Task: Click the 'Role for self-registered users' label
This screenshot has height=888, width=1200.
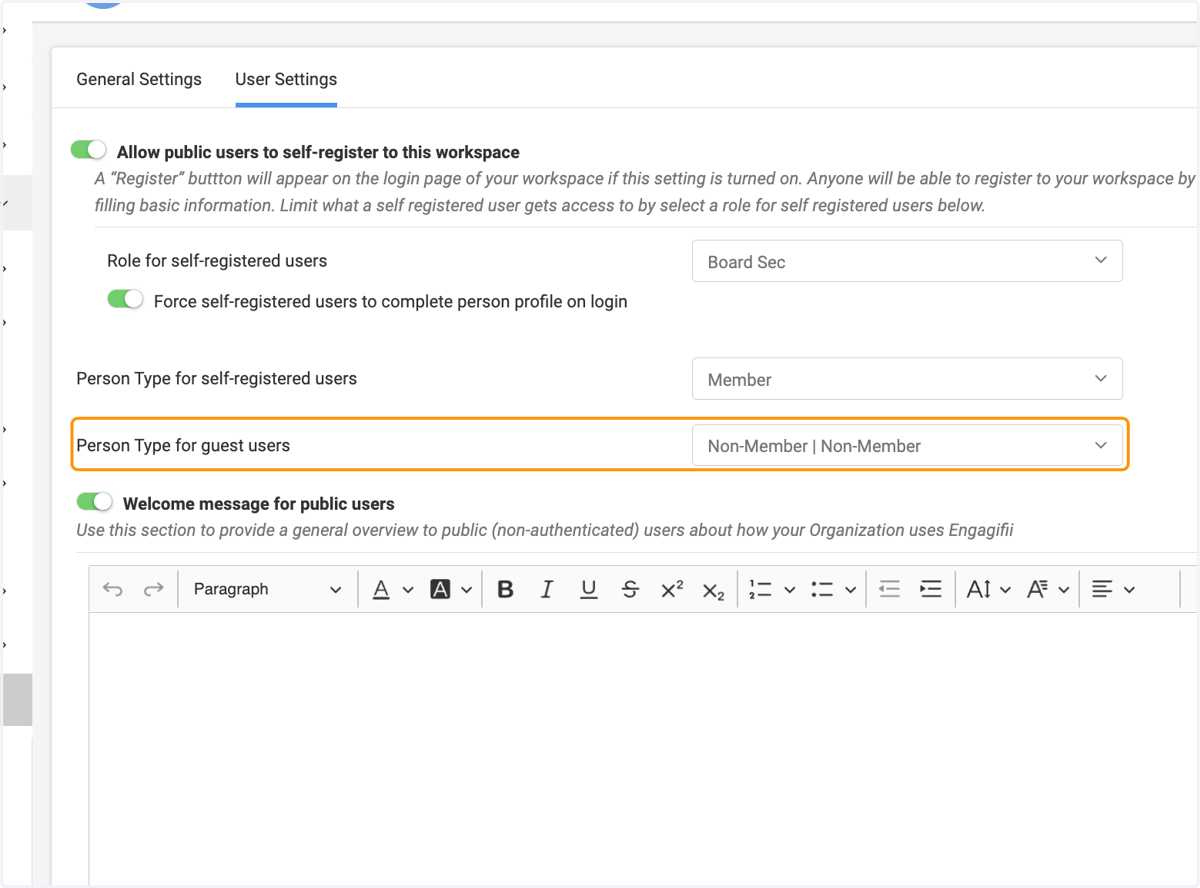Action: pyautogui.click(x=217, y=261)
